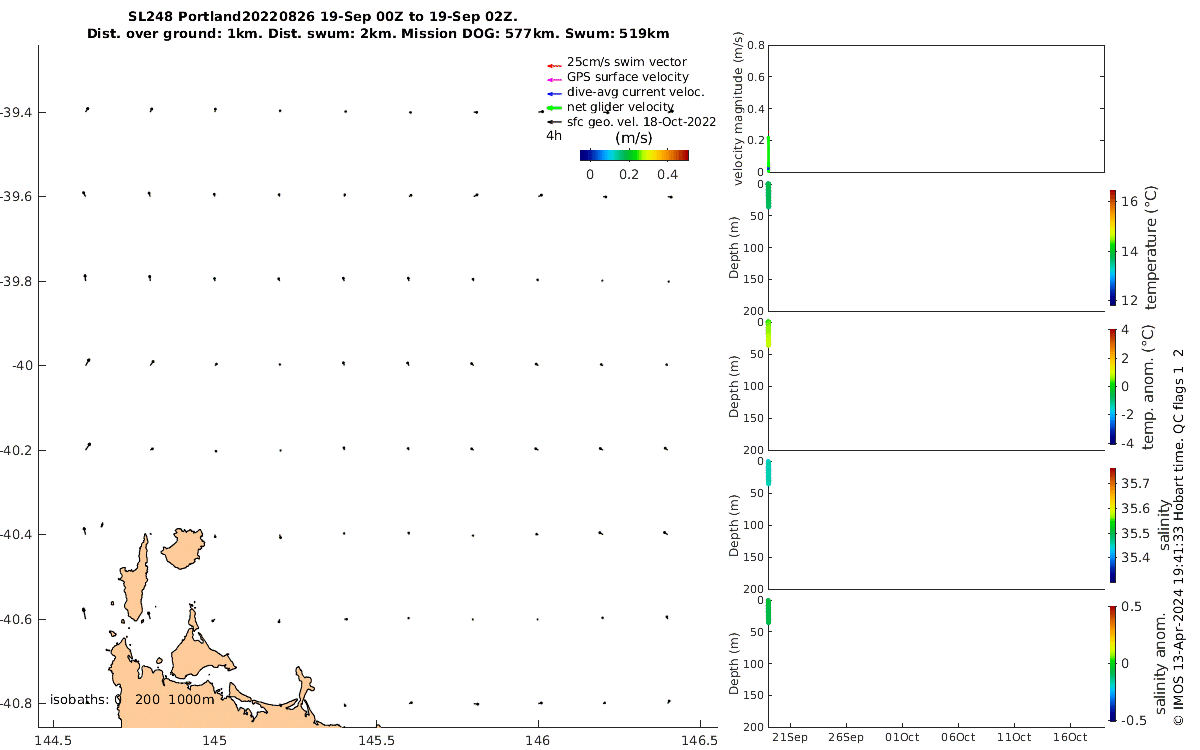The height and width of the screenshot is (750, 1200).
Task: Click the 144.5 longitude tick label
Action: tap(52, 740)
